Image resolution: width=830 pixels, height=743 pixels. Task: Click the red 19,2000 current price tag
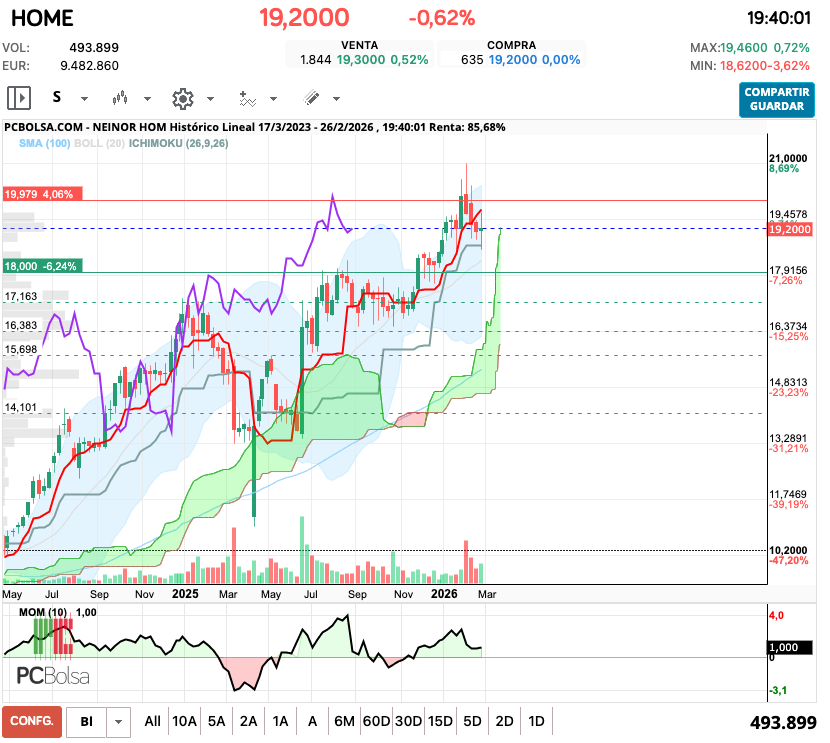pyautogui.click(x=789, y=229)
